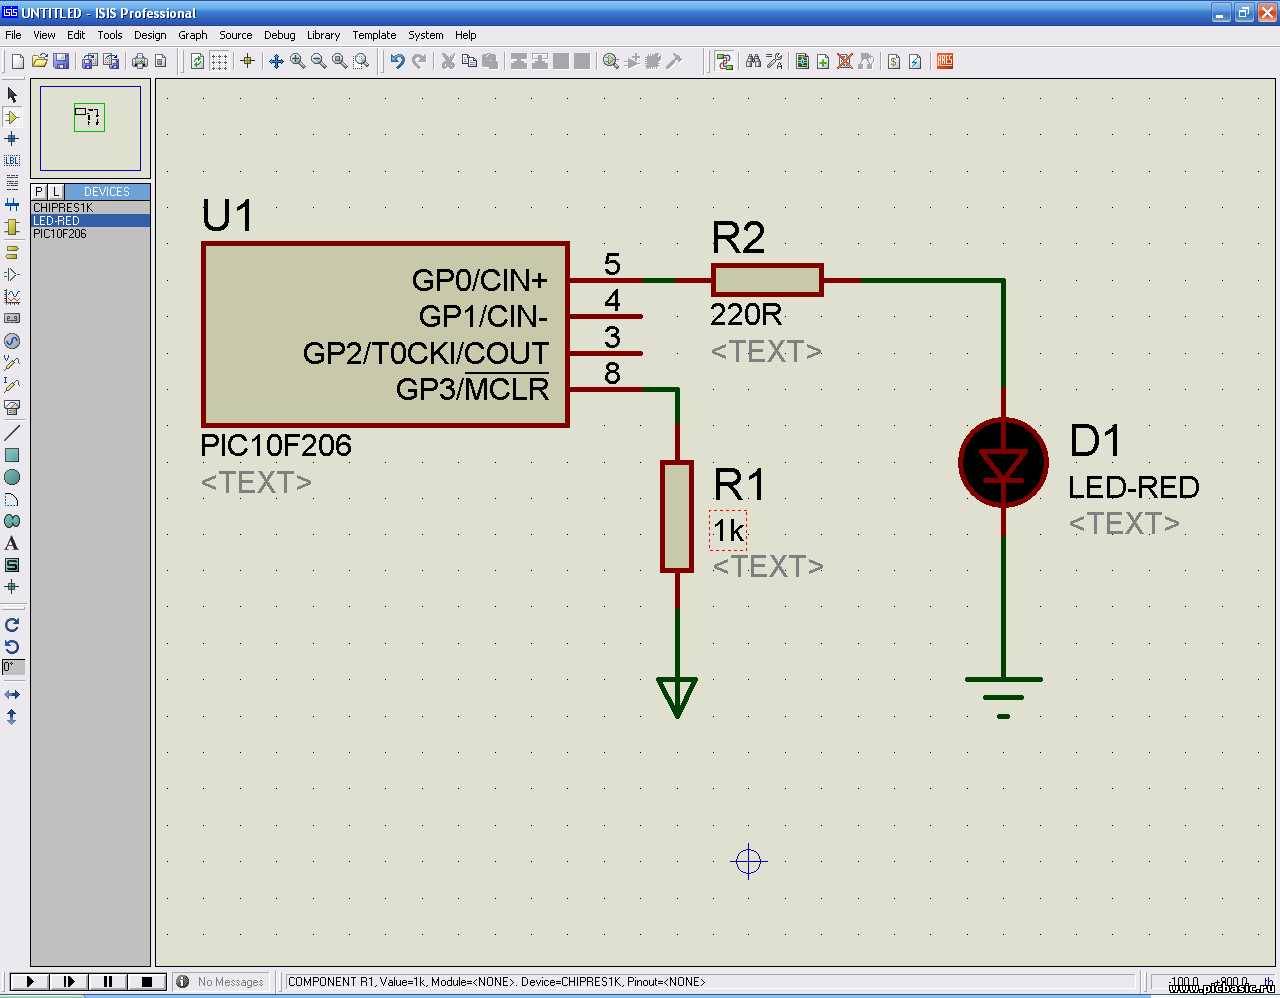Select the 2D Closed Path tool
Screen dimensions: 1280x998
click(12, 521)
